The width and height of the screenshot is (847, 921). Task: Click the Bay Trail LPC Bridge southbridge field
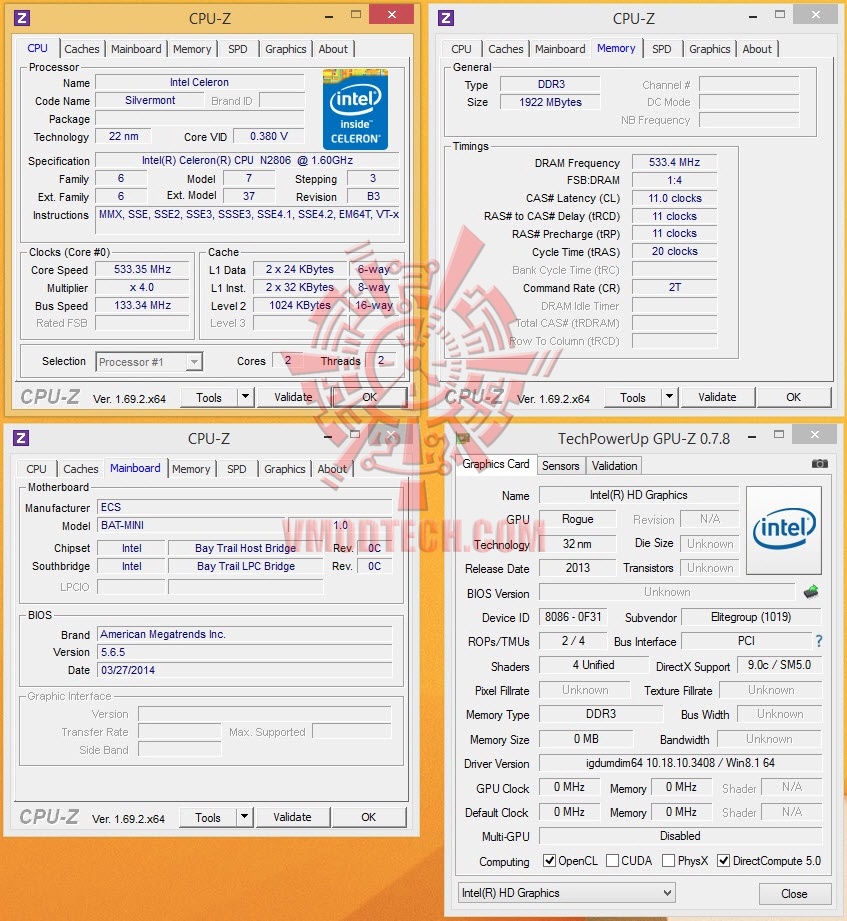(246, 566)
